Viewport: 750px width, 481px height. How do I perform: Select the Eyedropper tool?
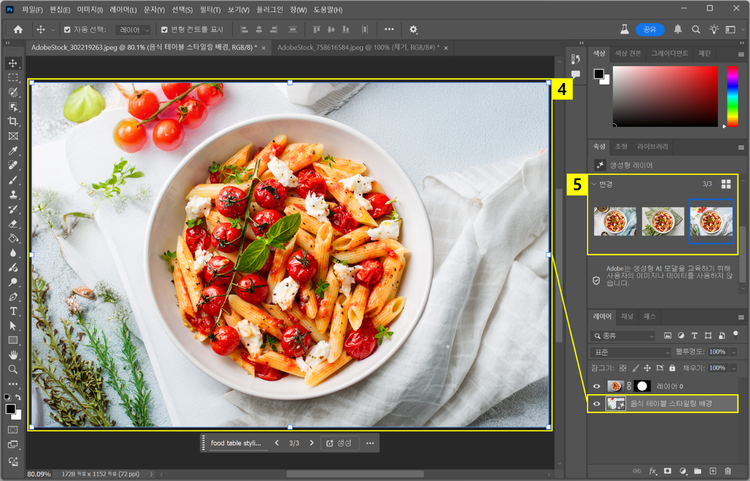pyautogui.click(x=13, y=151)
